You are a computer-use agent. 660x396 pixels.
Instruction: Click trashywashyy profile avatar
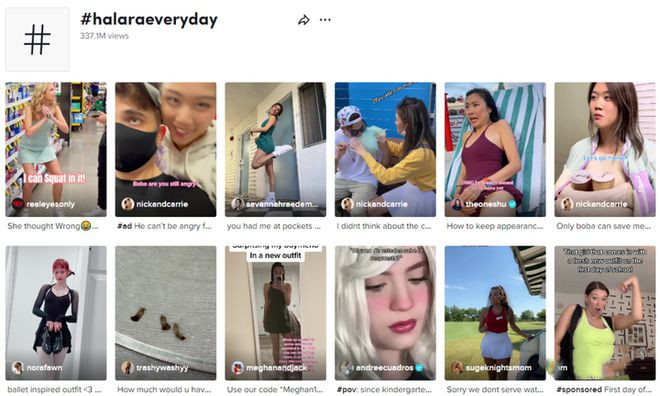[x=128, y=367]
